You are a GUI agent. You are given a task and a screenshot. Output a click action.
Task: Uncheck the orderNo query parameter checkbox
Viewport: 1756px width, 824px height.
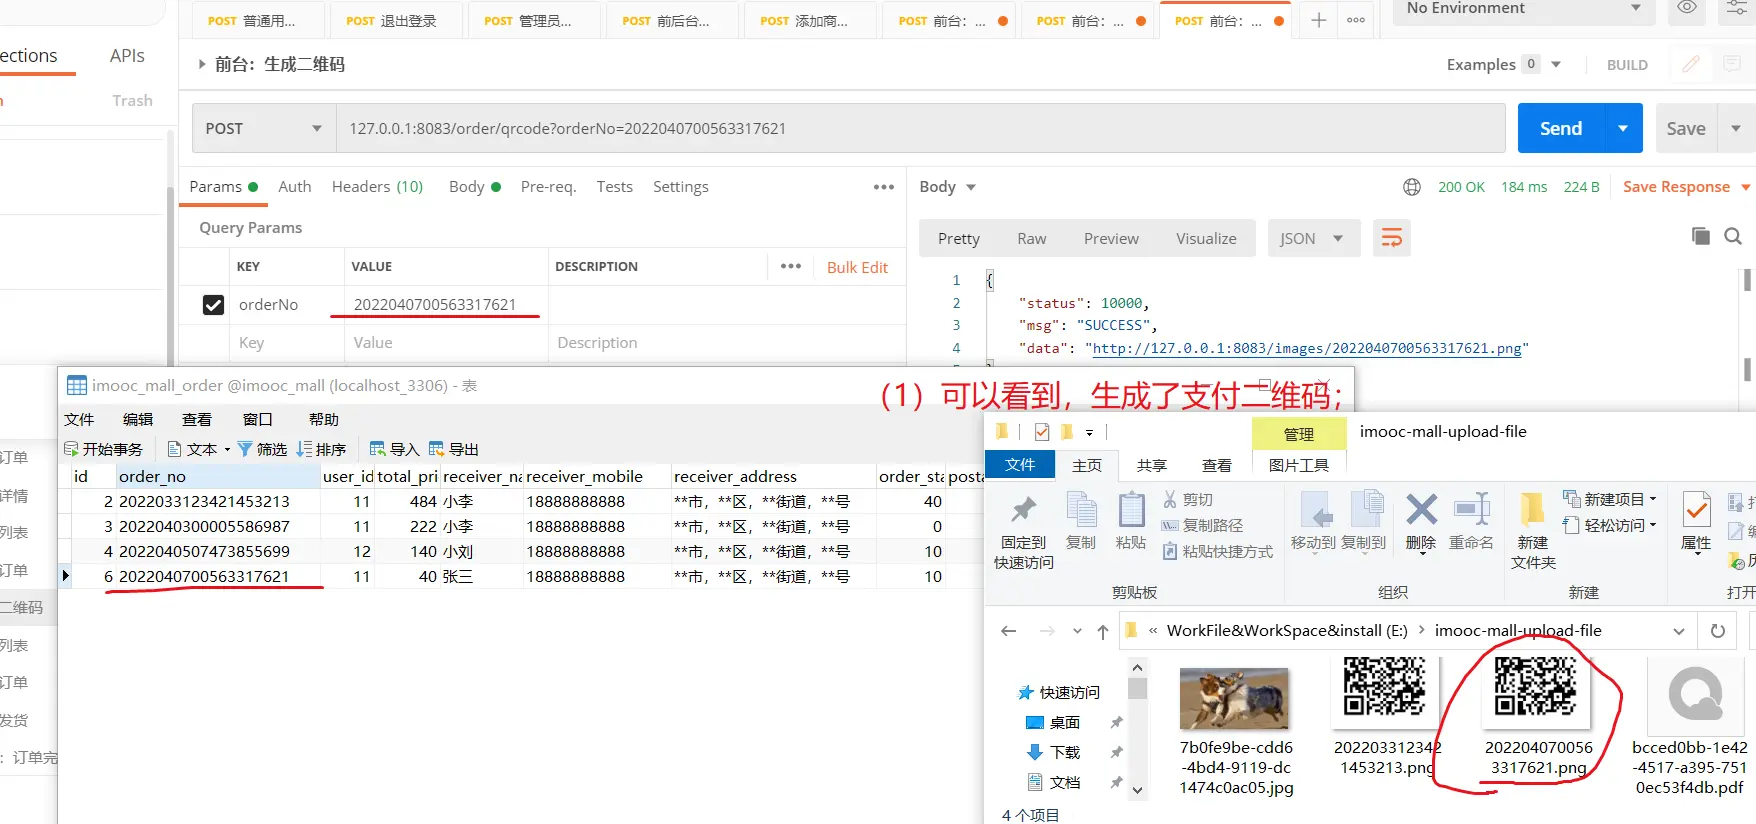pos(213,305)
